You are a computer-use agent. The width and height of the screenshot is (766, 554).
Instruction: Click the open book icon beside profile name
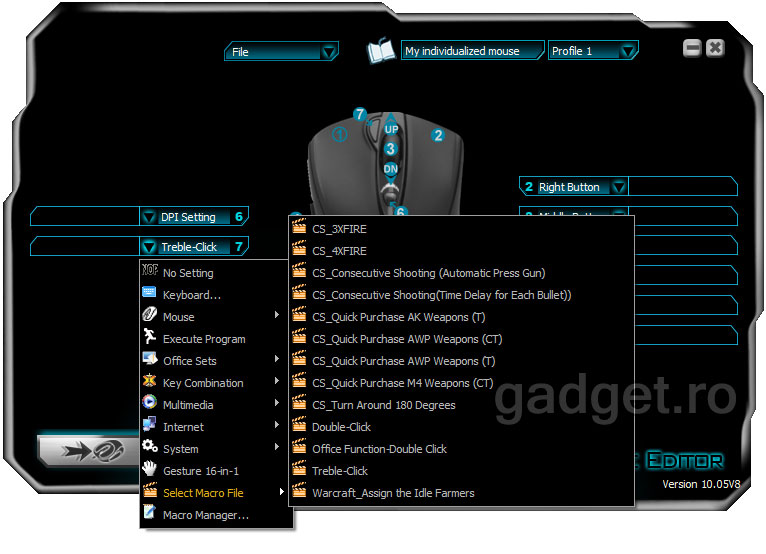[x=380, y=51]
